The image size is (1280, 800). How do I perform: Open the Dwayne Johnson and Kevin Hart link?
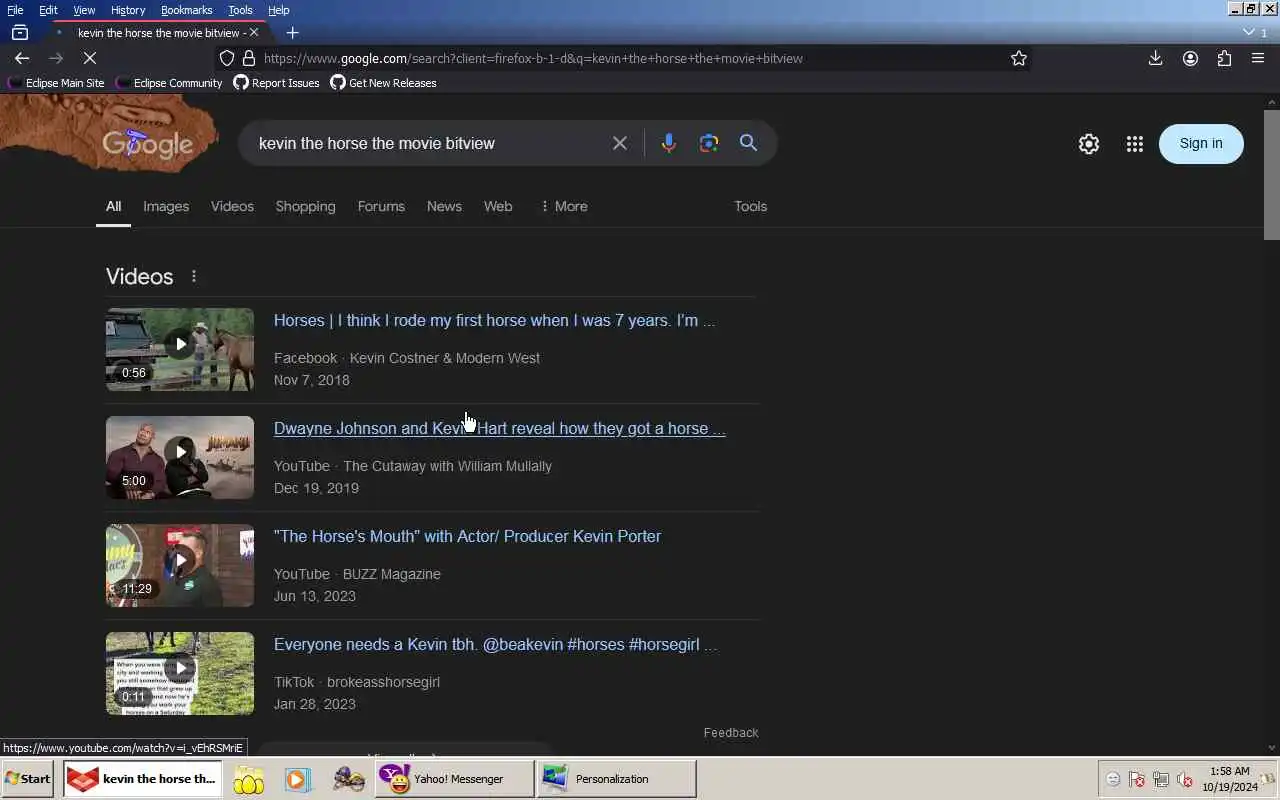click(500, 428)
